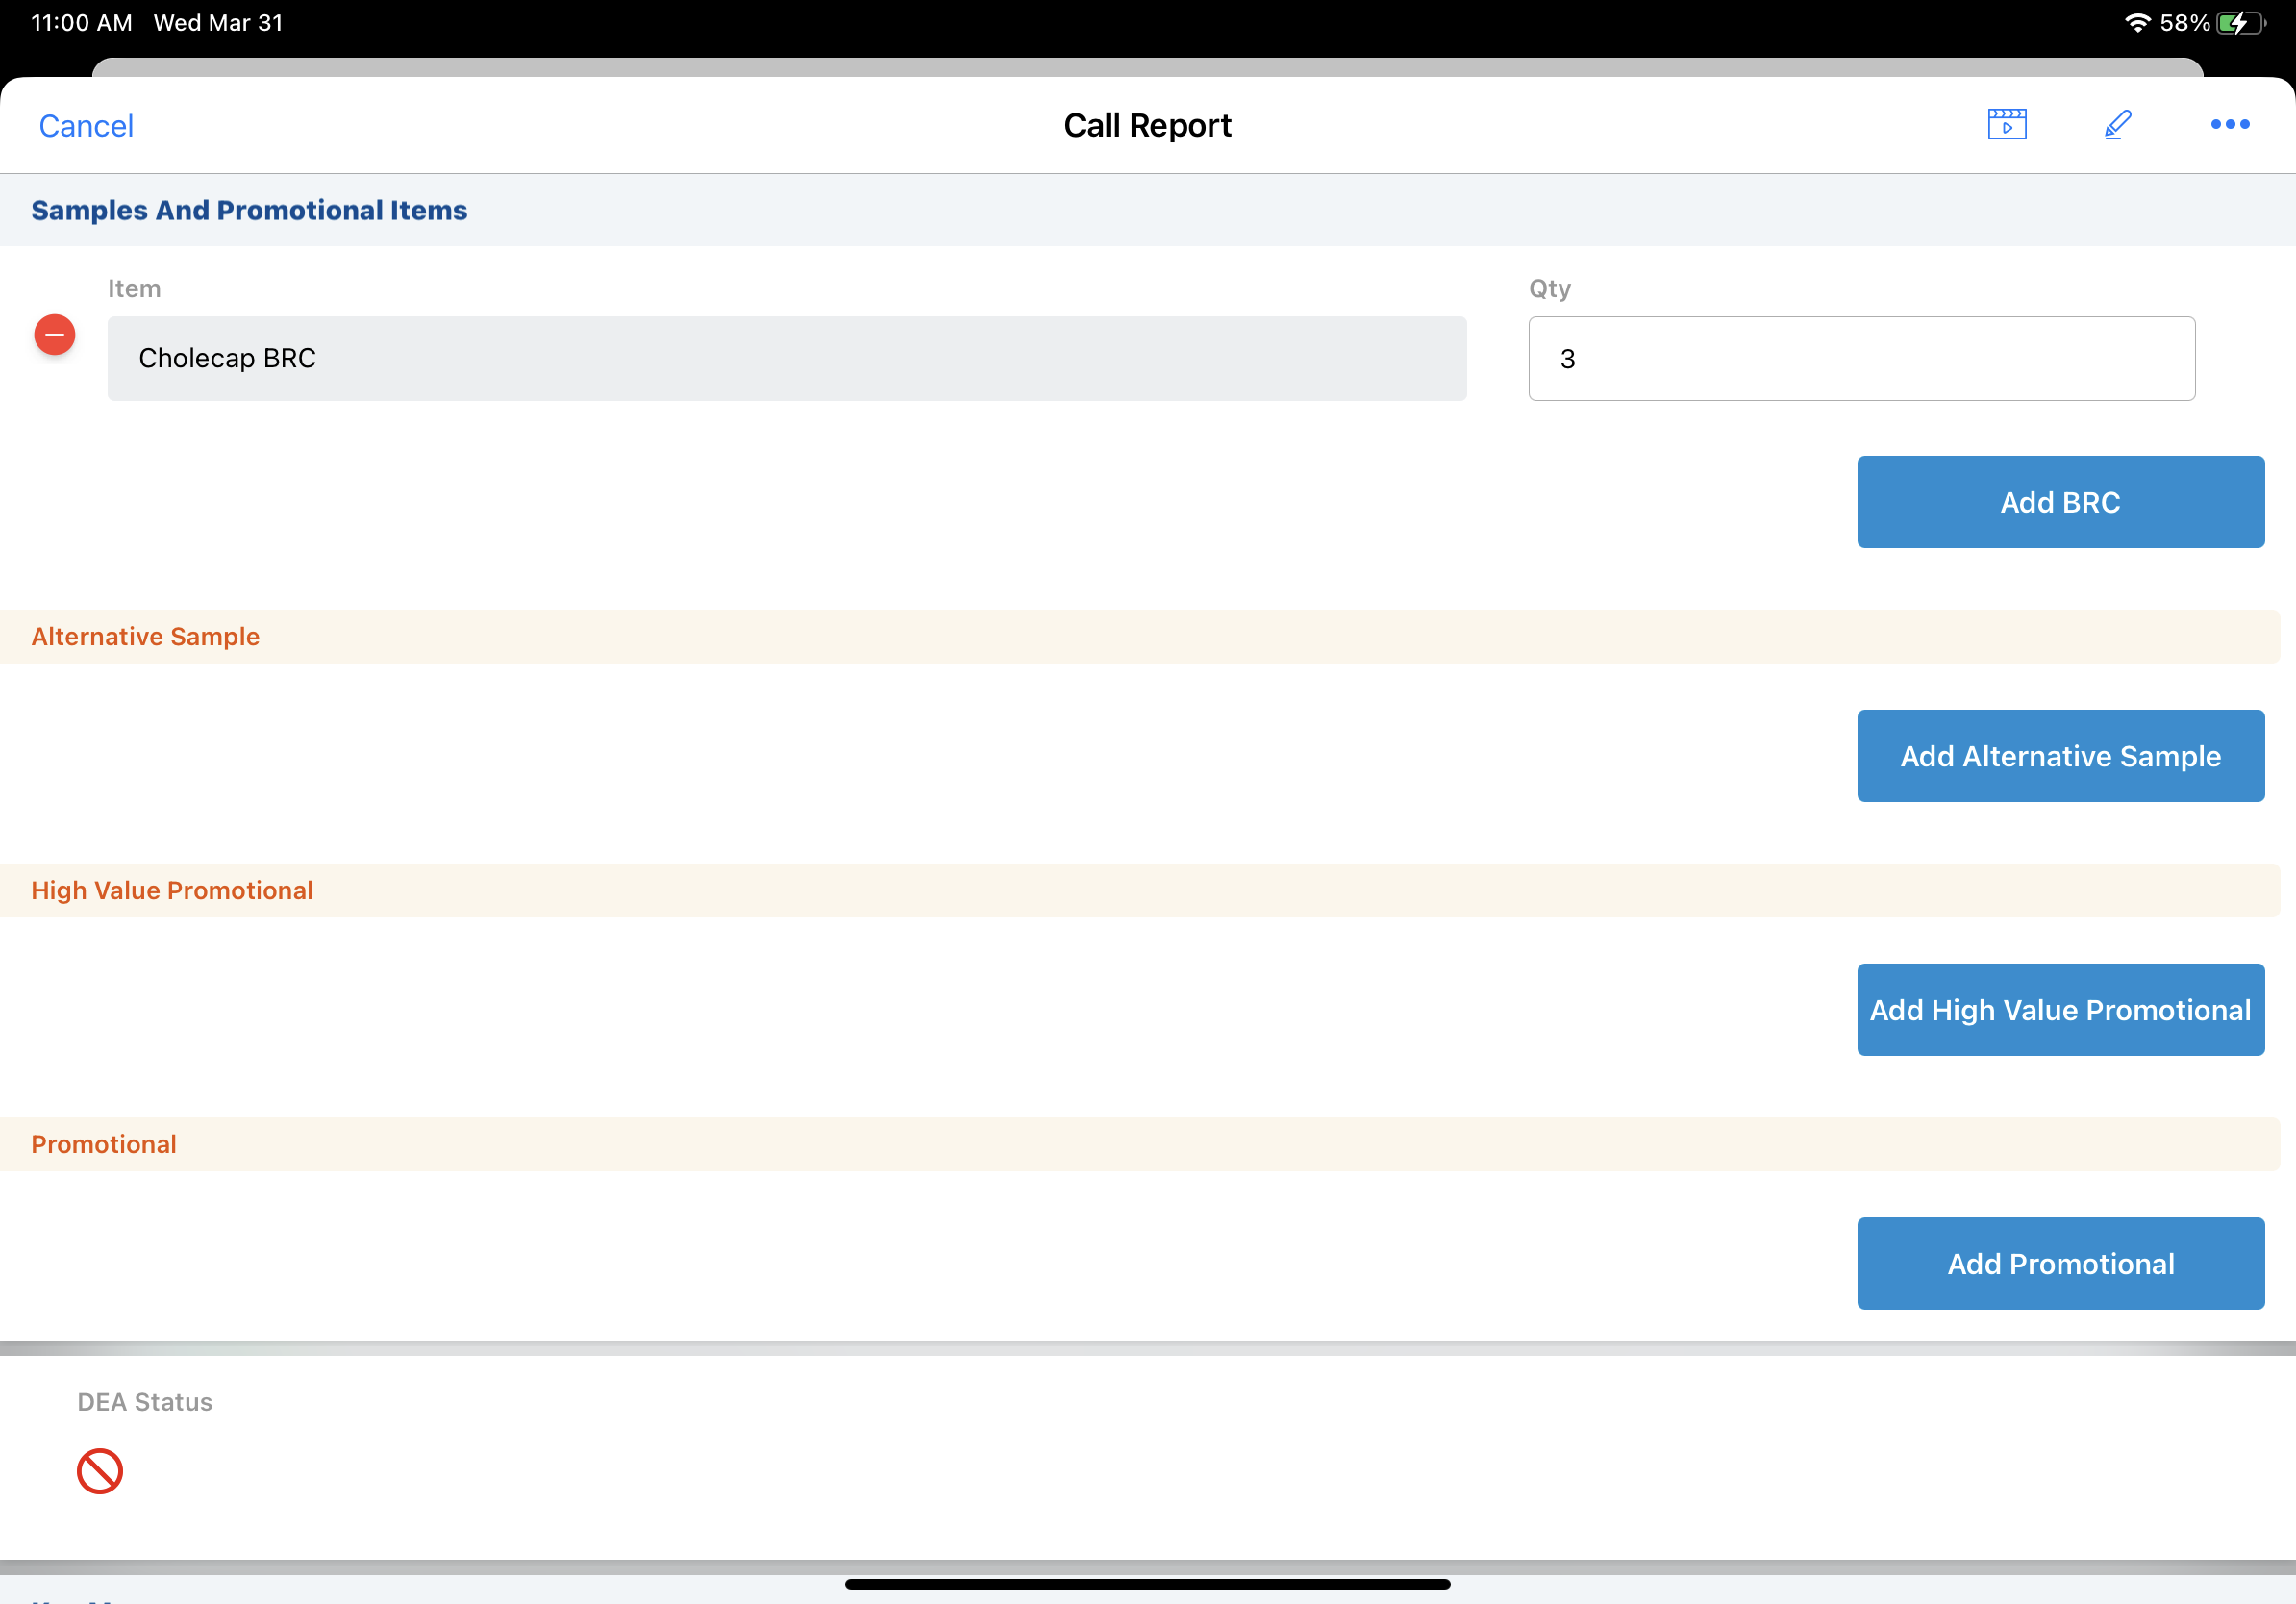Tap the Samples And Promotional Items header
The width and height of the screenshot is (2296, 1604).
249,210
